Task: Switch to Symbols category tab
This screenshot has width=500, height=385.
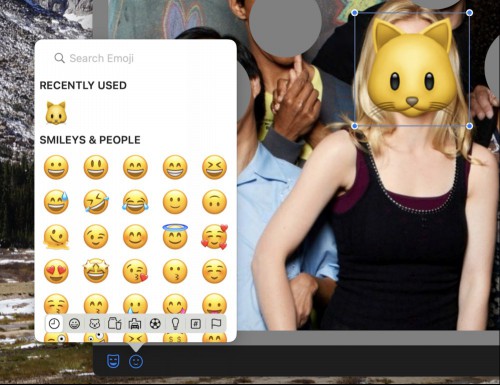Action: [196, 323]
